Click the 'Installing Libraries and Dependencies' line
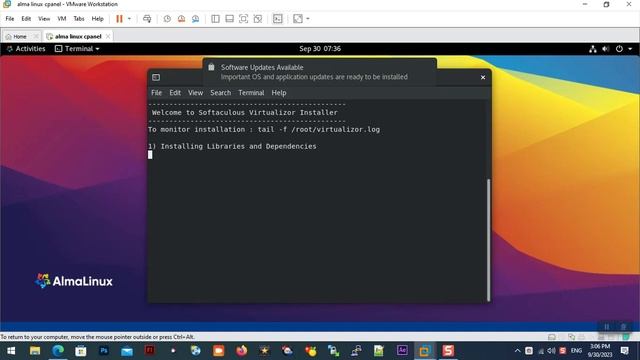The height and width of the screenshot is (360, 640). coord(232,146)
